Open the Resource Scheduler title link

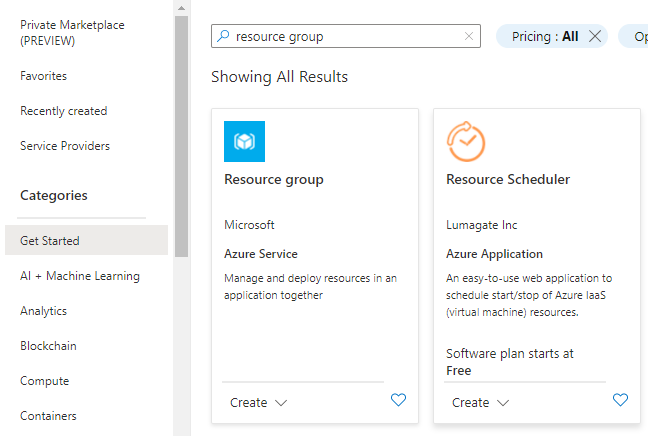click(x=508, y=179)
